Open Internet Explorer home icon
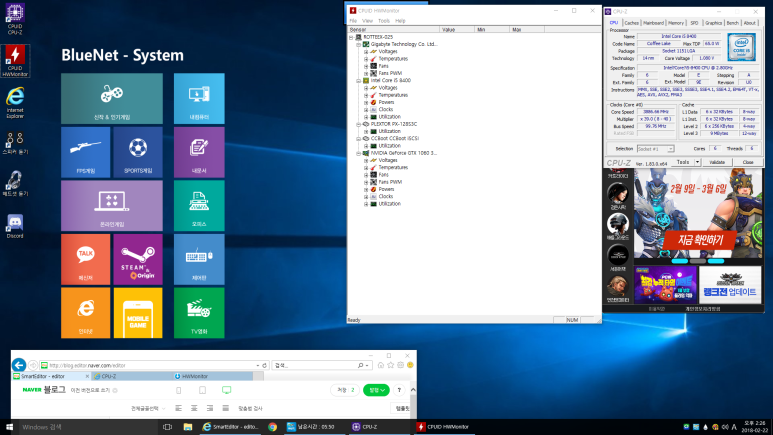The height and width of the screenshot is (435, 773). [x=381, y=365]
